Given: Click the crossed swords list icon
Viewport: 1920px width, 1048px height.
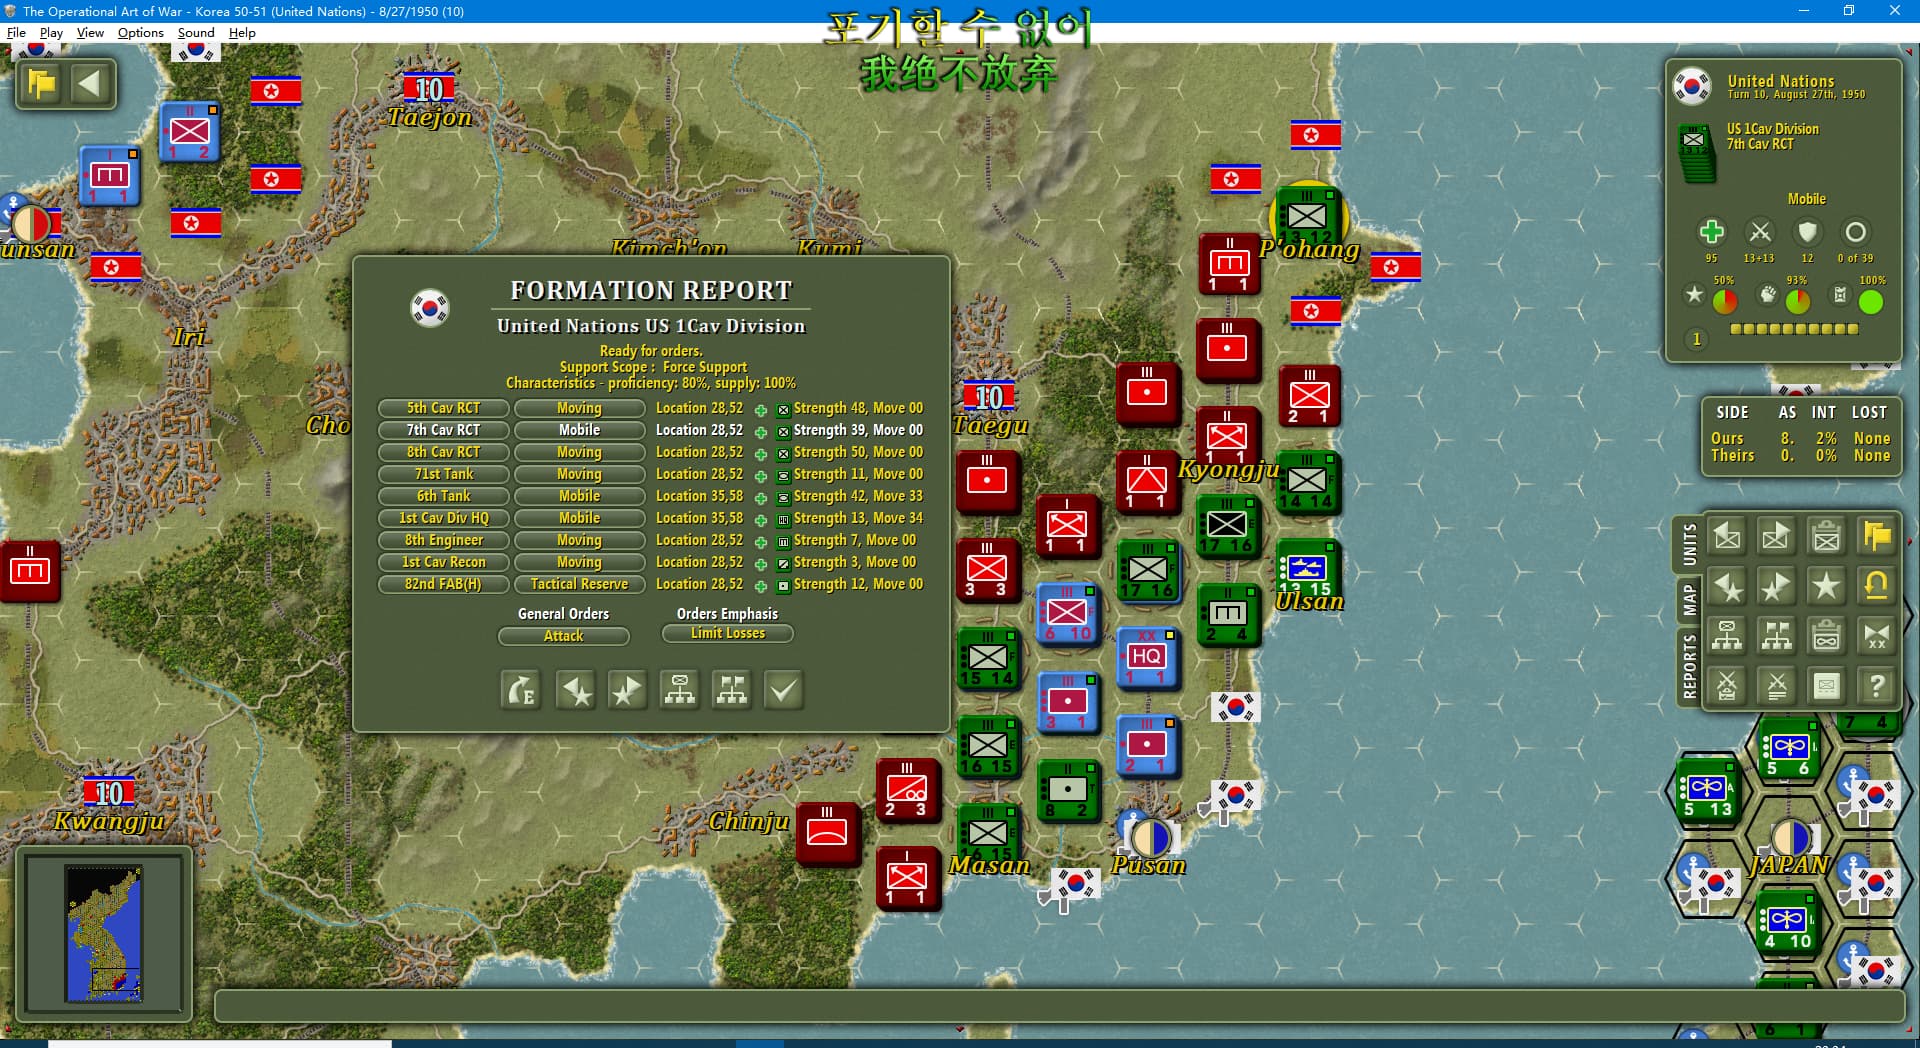Looking at the screenshot, I should [x=1776, y=686].
